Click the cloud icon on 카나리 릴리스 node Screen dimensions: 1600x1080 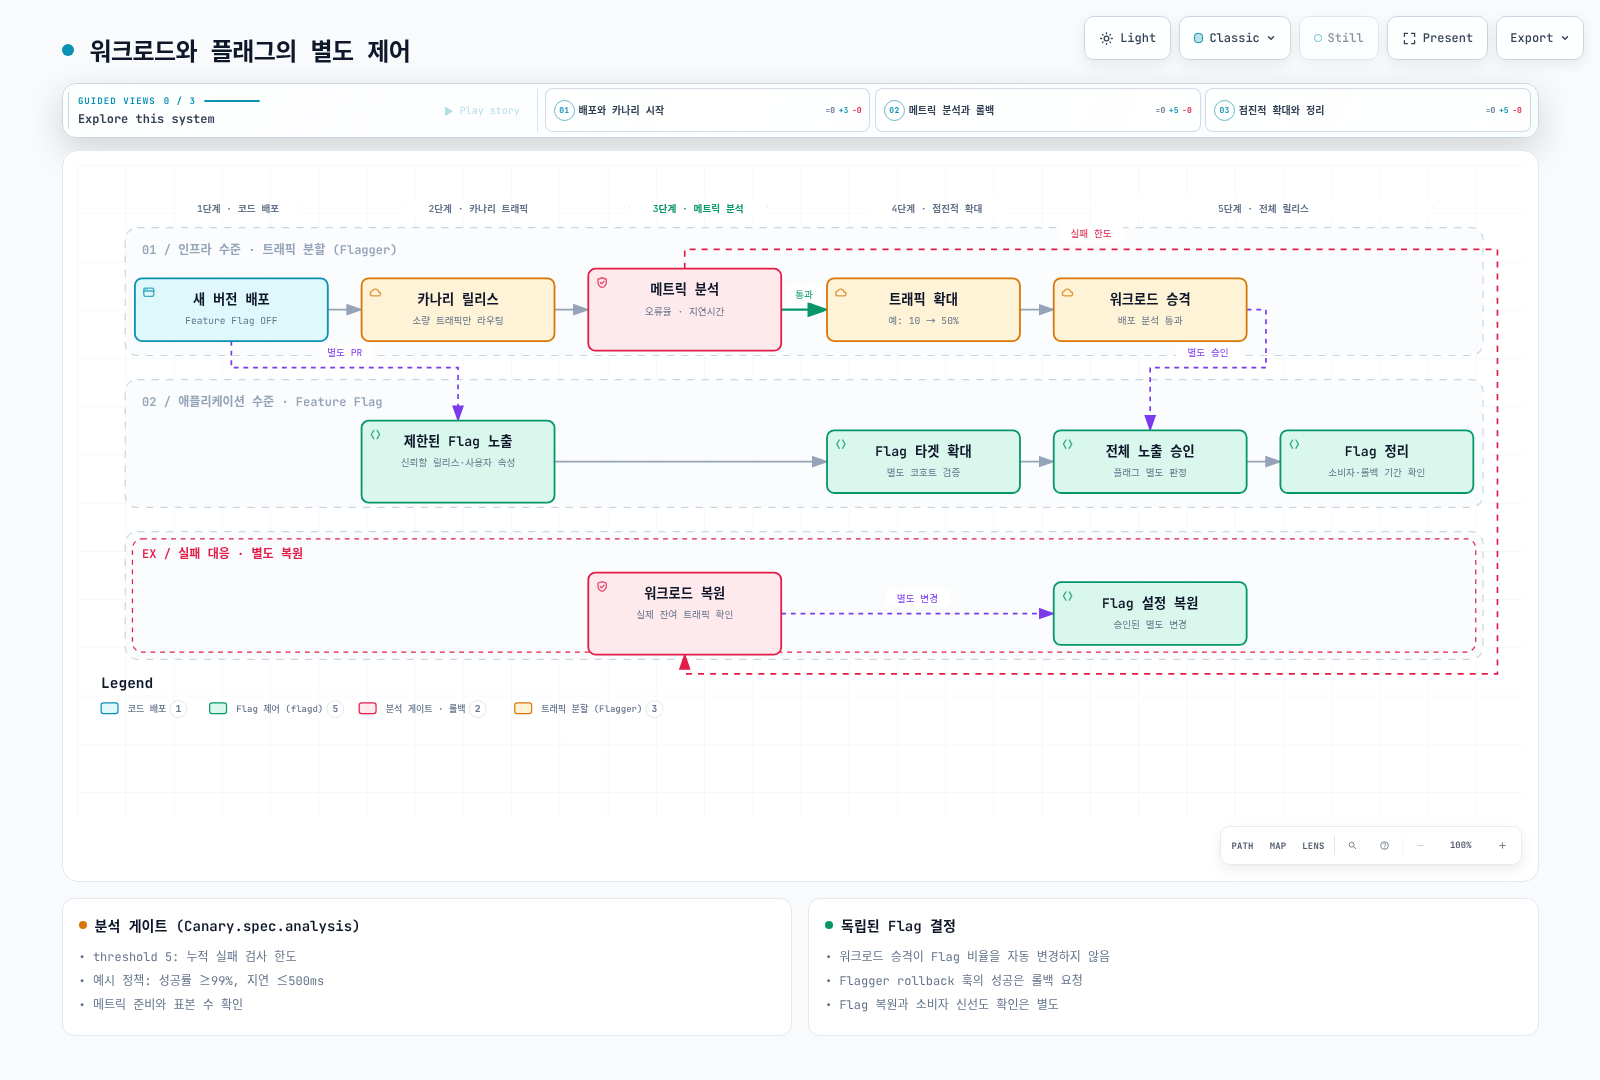point(375,293)
